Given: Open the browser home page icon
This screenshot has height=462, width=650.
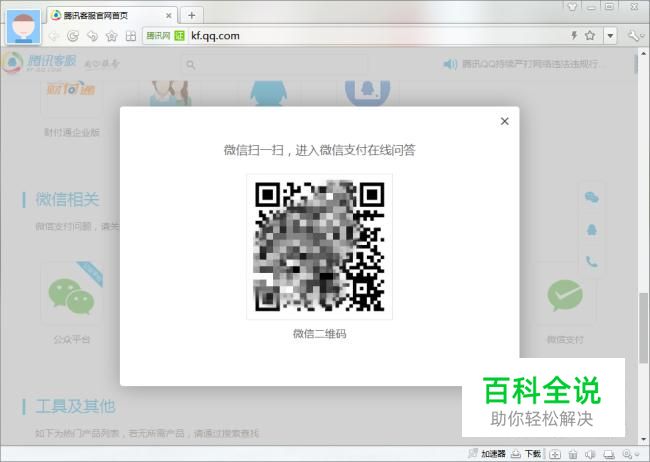Looking at the screenshot, I should click(112, 36).
